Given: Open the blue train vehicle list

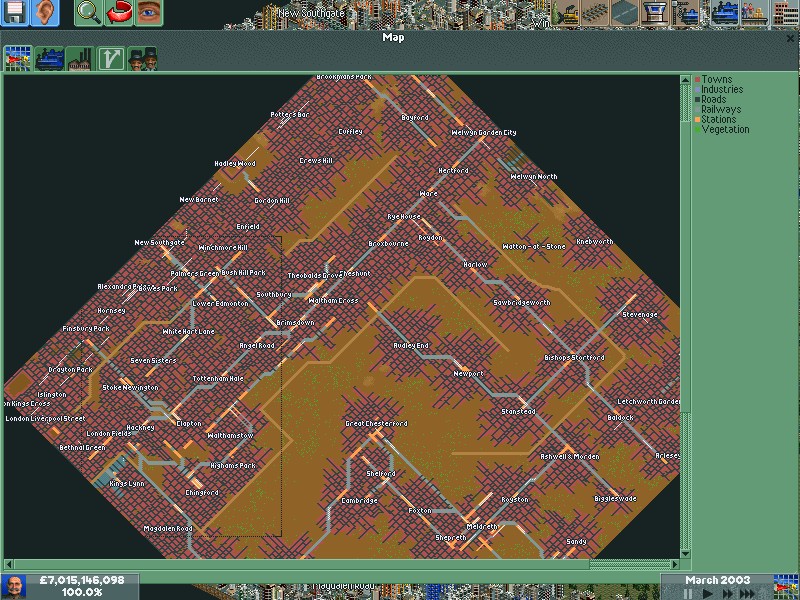Looking at the screenshot, I should [x=724, y=13].
